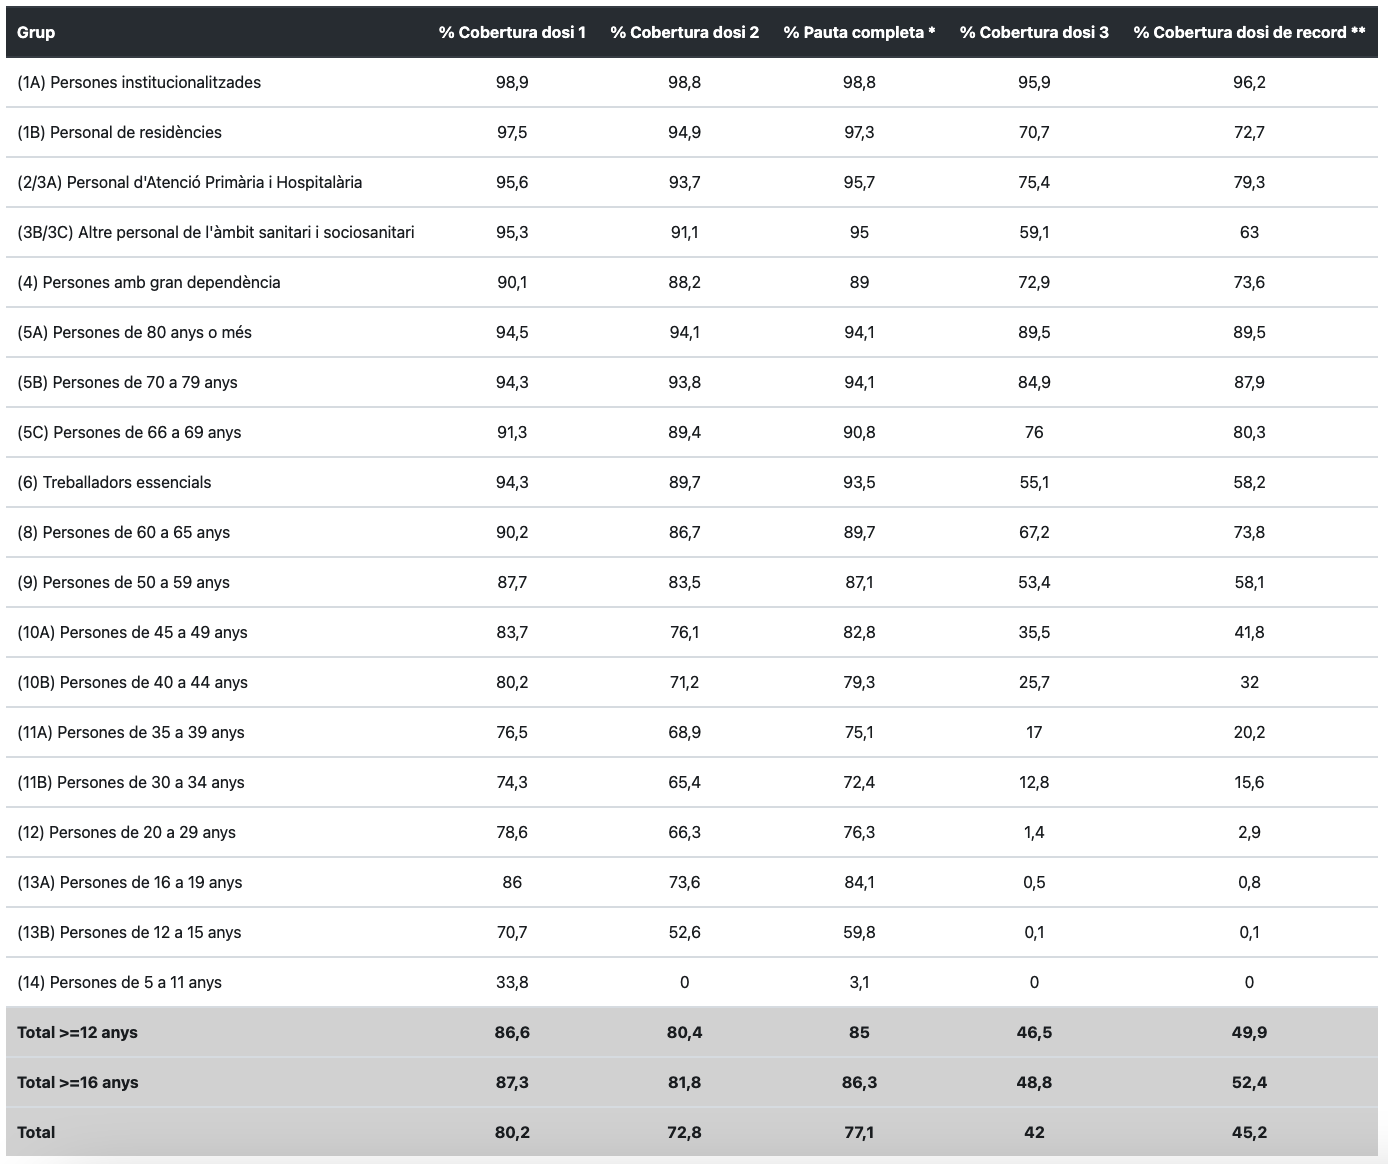
Task: Select (2/3A) Personal d'Atenció Primària i Hospitalària
Action: click(189, 182)
